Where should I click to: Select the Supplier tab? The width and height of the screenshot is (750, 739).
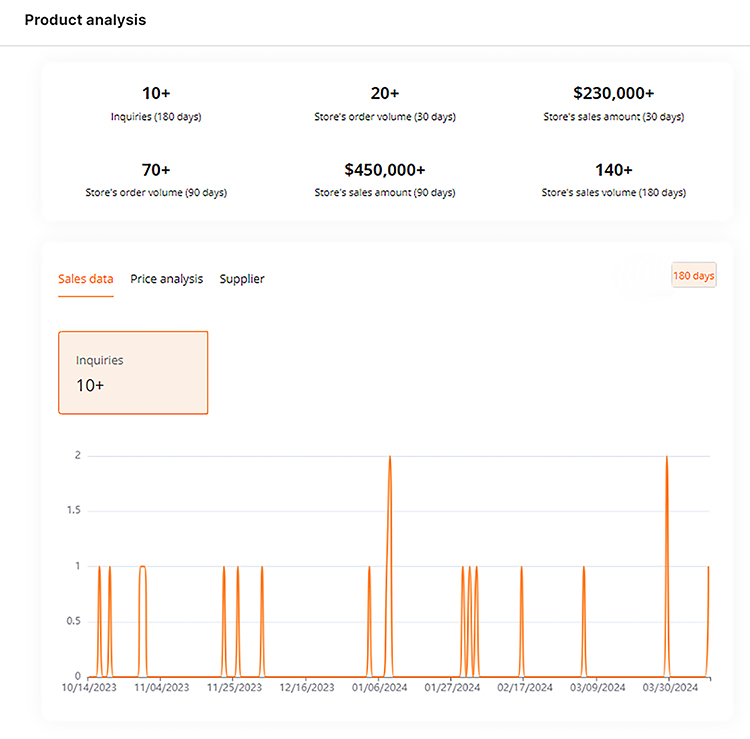pyautogui.click(x=242, y=279)
